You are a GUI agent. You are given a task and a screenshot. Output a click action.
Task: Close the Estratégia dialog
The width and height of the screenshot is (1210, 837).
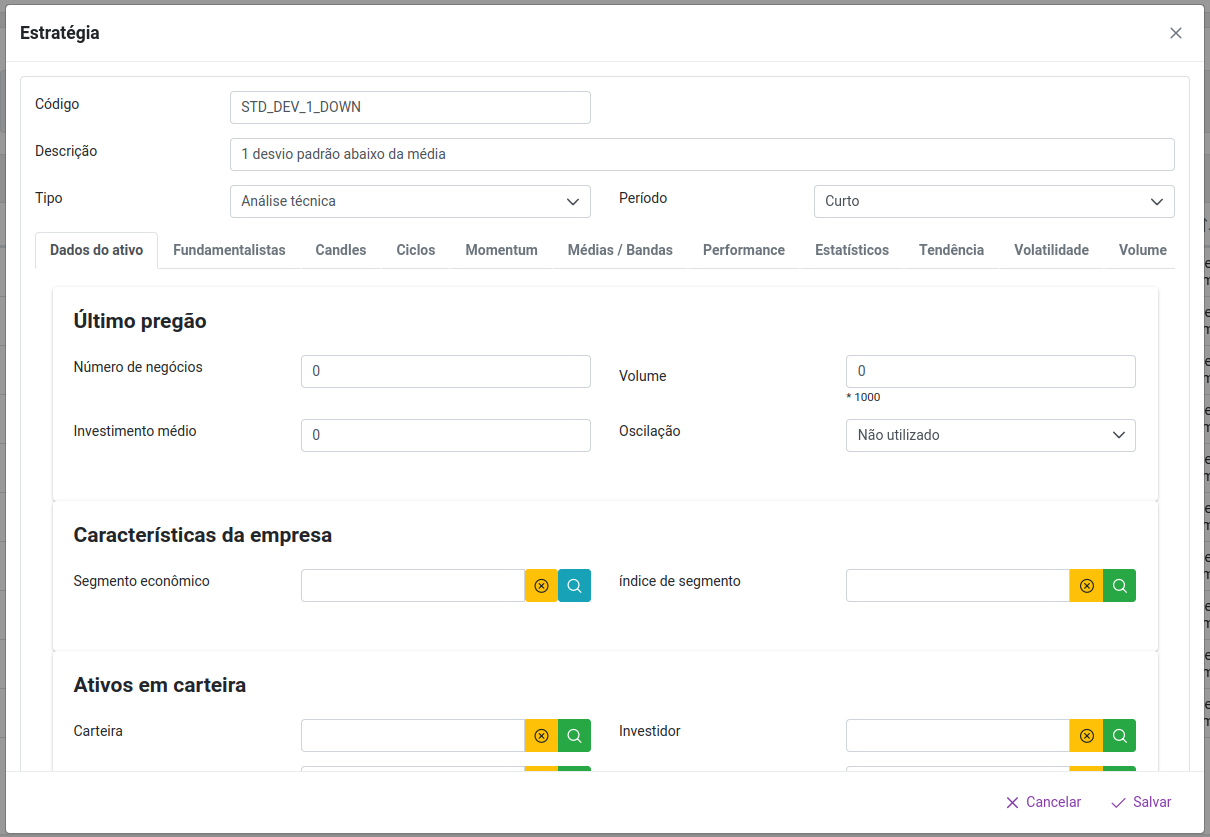[1175, 33]
